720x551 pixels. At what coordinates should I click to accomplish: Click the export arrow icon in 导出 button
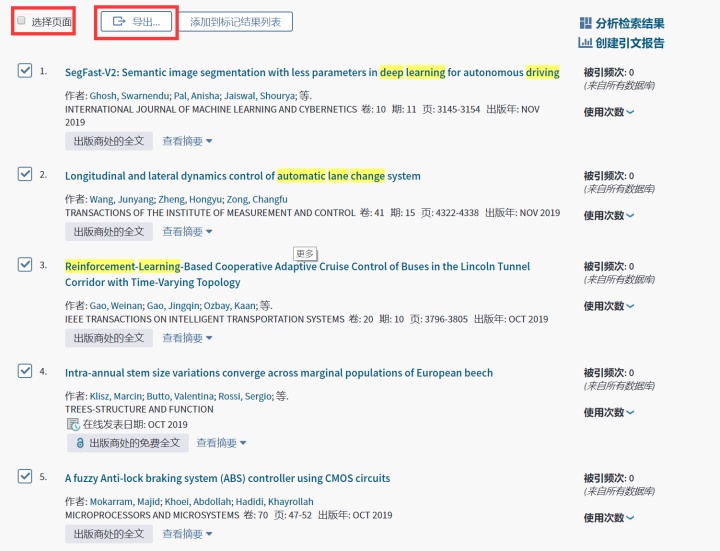pyautogui.click(x=119, y=21)
